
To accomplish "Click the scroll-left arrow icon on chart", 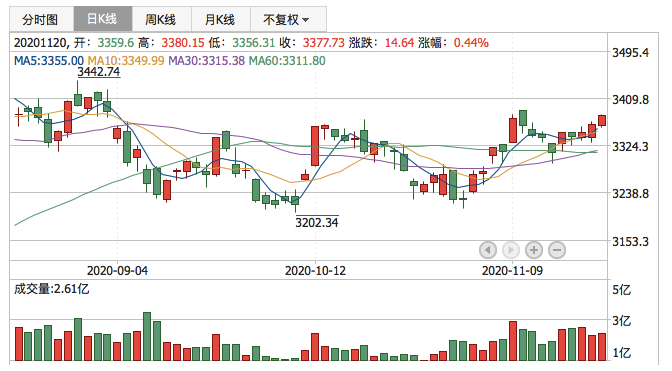I will [488, 250].
